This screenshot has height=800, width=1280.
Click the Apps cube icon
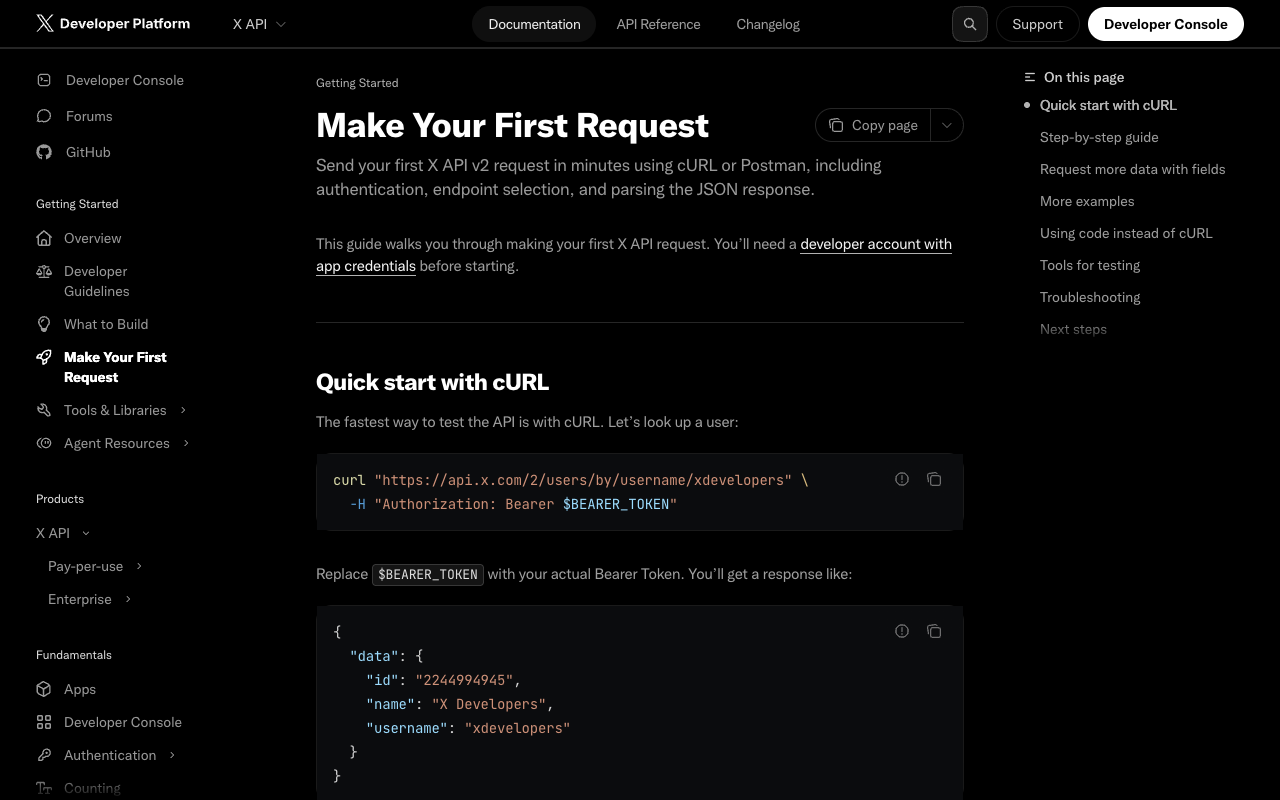coord(44,689)
